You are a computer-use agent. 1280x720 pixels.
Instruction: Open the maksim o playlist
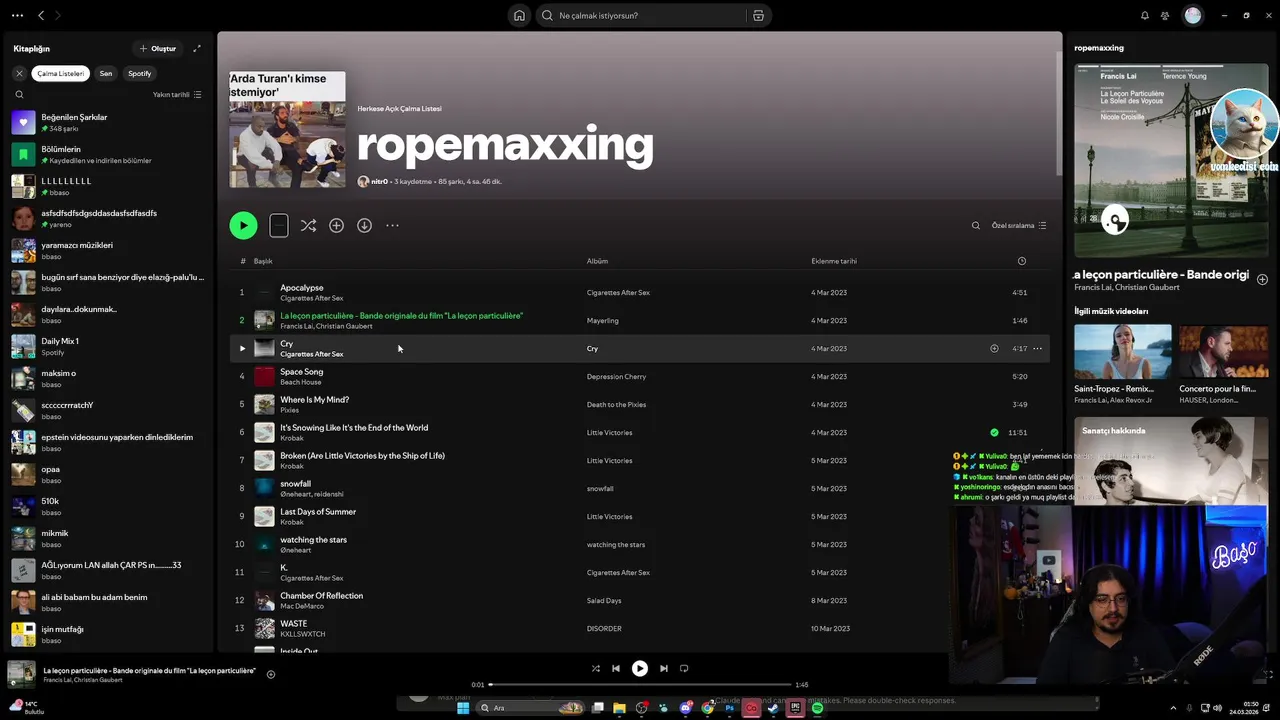click(x=108, y=378)
